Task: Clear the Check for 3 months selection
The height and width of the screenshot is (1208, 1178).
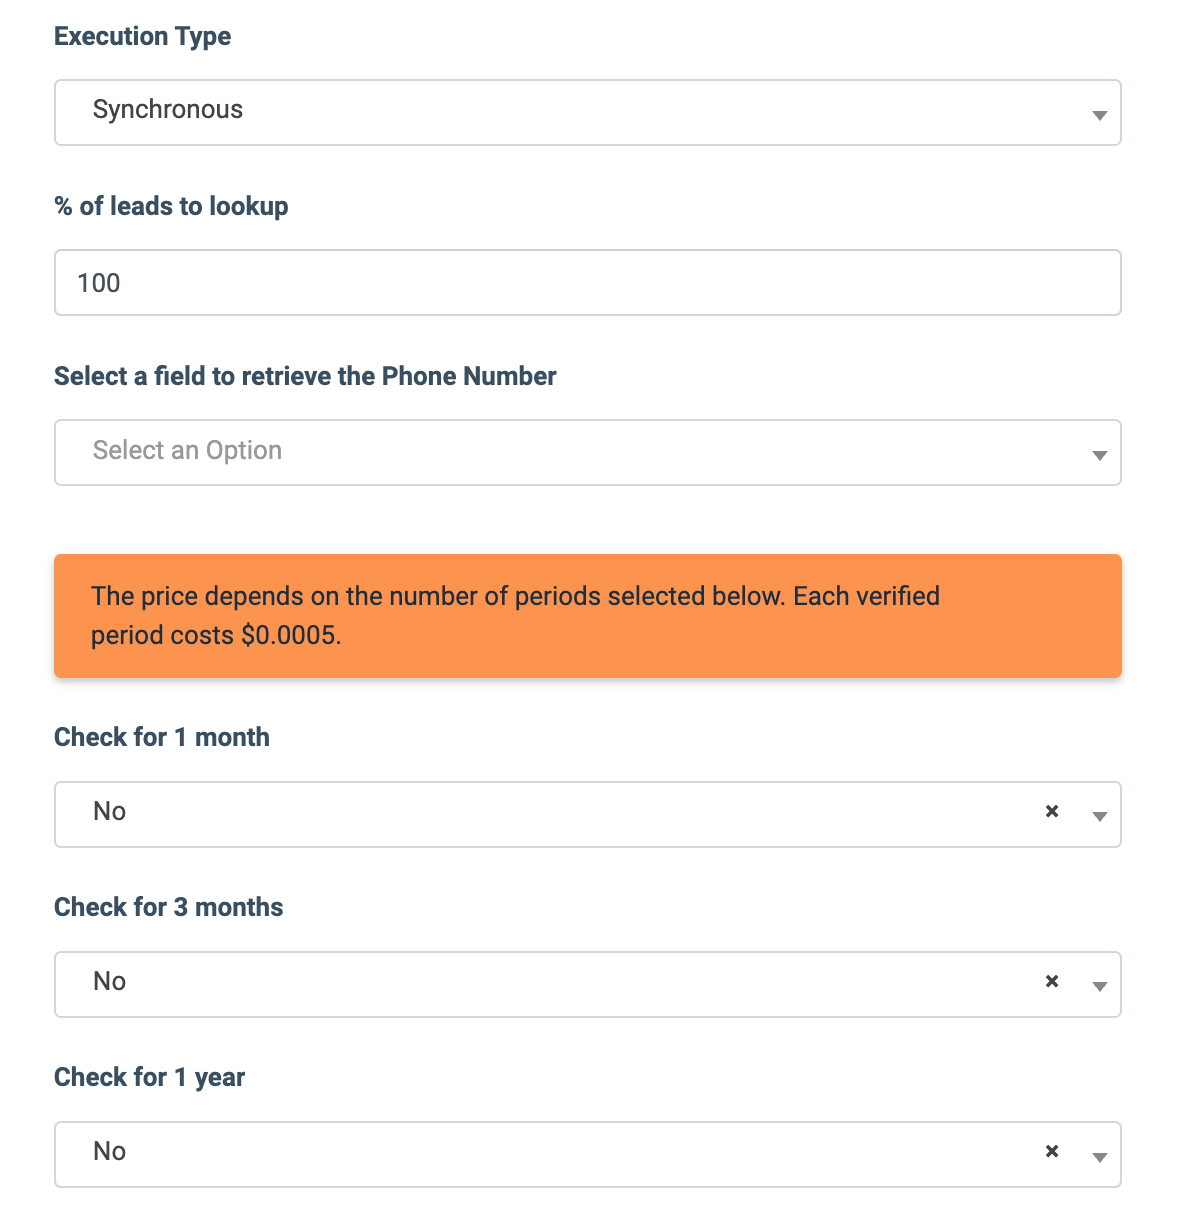Action: (1051, 982)
